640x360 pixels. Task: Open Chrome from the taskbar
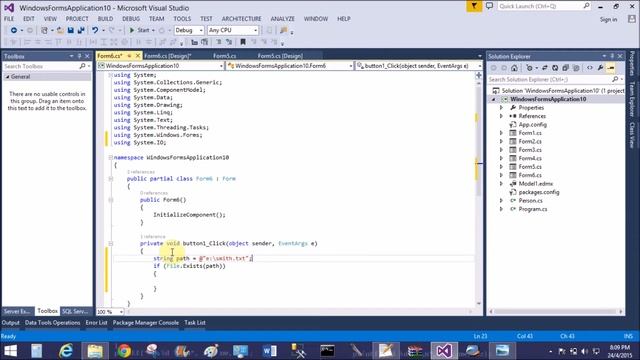click(x=124, y=351)
